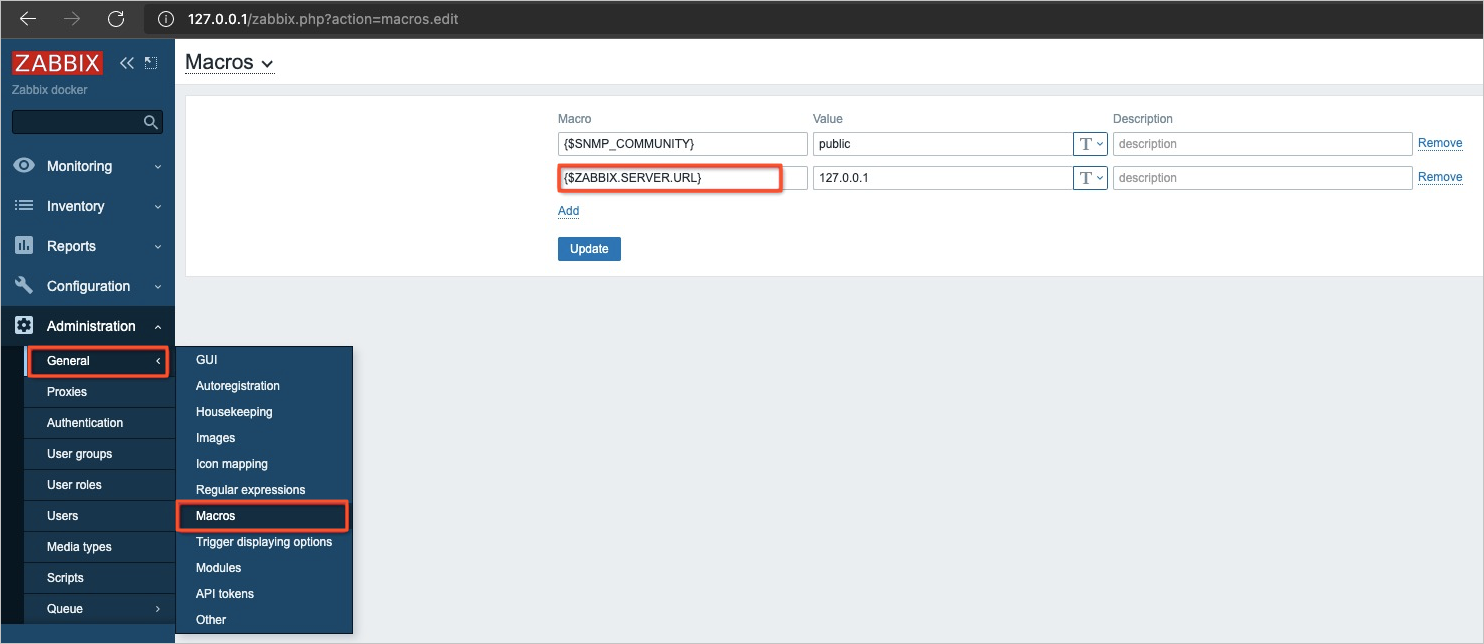The image size is (1484, 644).
Task: Click the ZABBIX logo
Action: (x=56, y=62)
